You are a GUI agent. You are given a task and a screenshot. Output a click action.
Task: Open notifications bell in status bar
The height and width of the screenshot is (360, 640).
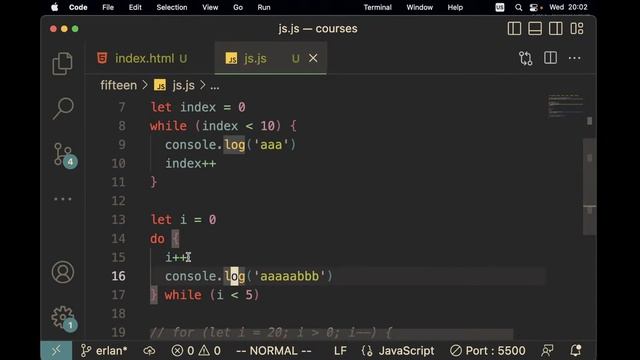tap(576, 351)
